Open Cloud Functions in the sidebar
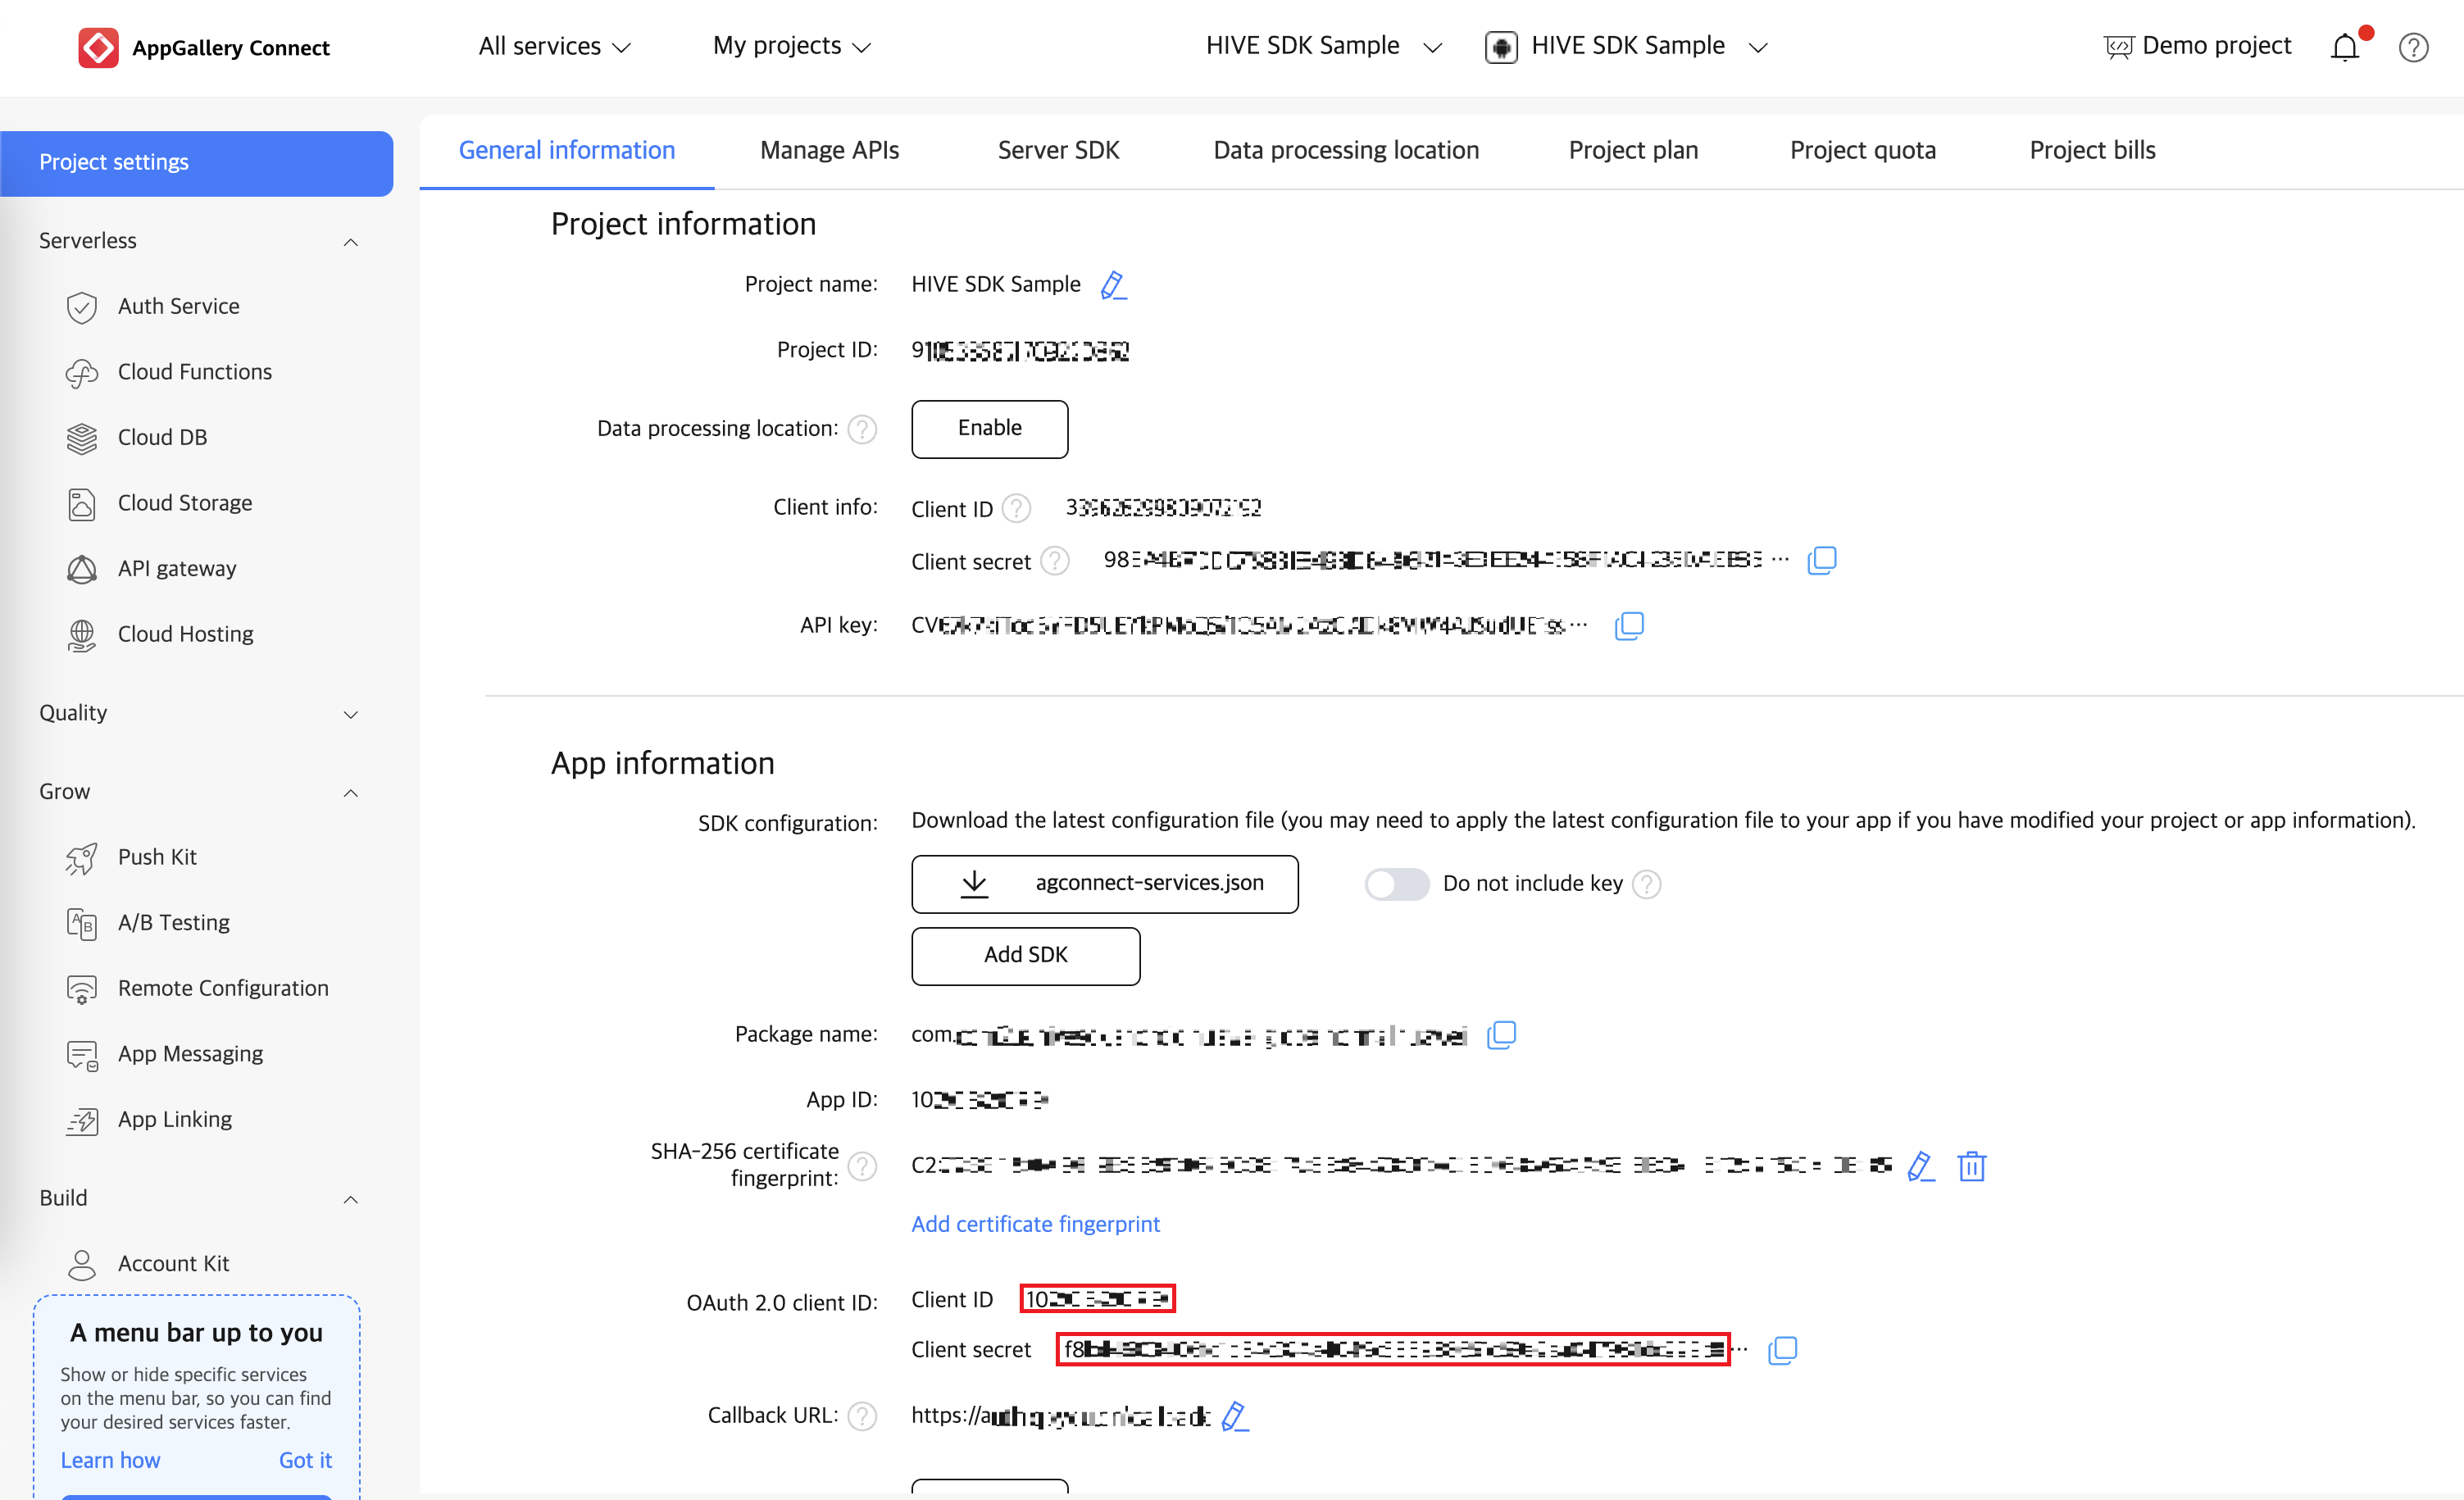Viewport: 2464px width, 1500px height. pos(194,372)
